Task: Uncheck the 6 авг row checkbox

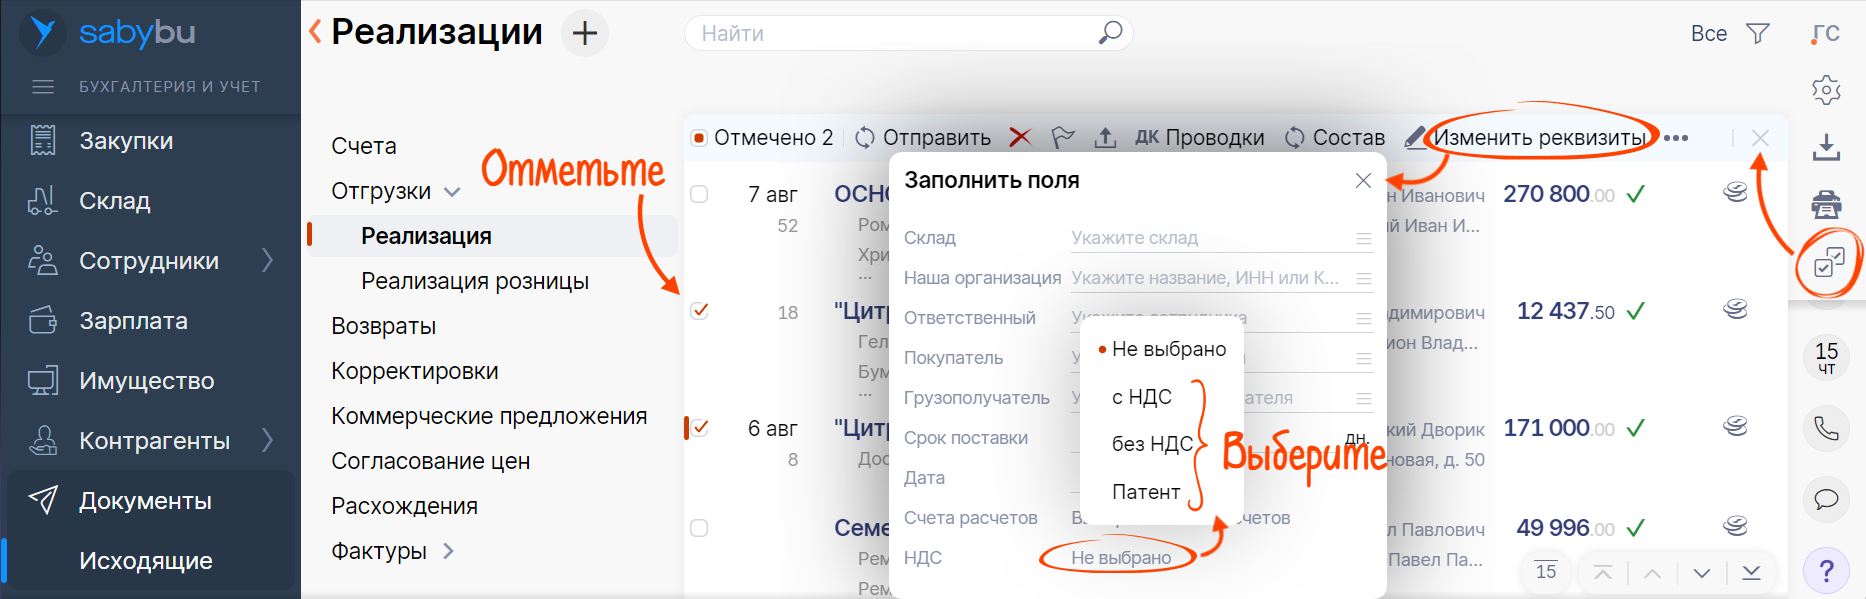Action: tap(700, 428)
